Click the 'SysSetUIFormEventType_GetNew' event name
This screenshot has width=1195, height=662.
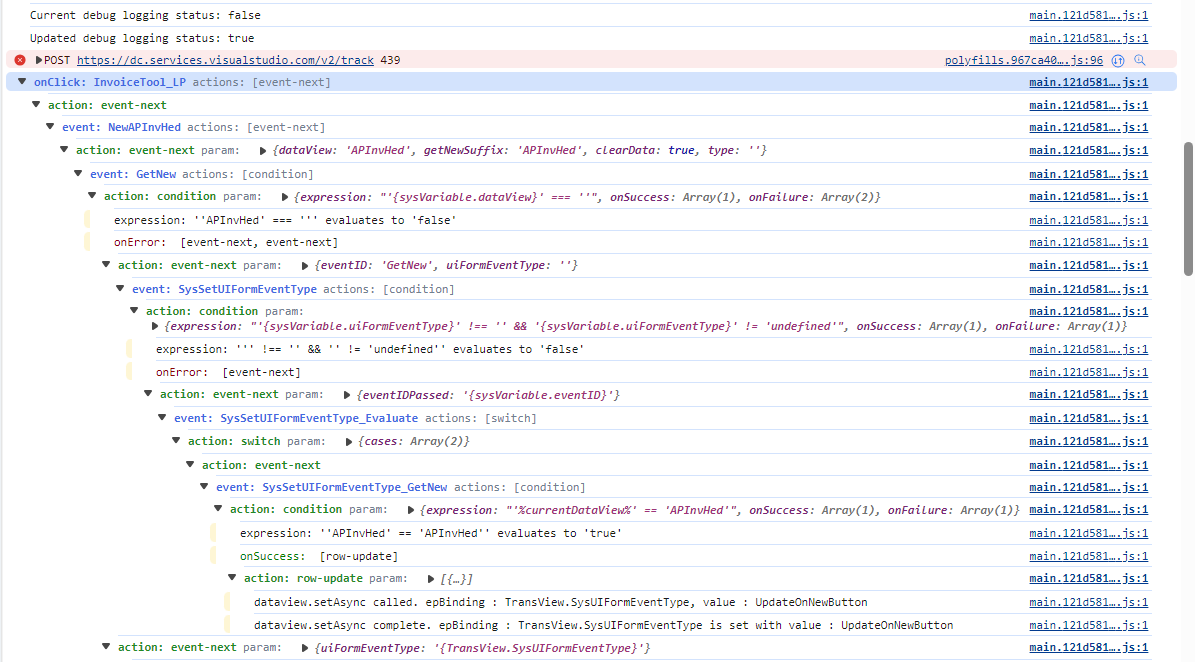click(354, 487)
